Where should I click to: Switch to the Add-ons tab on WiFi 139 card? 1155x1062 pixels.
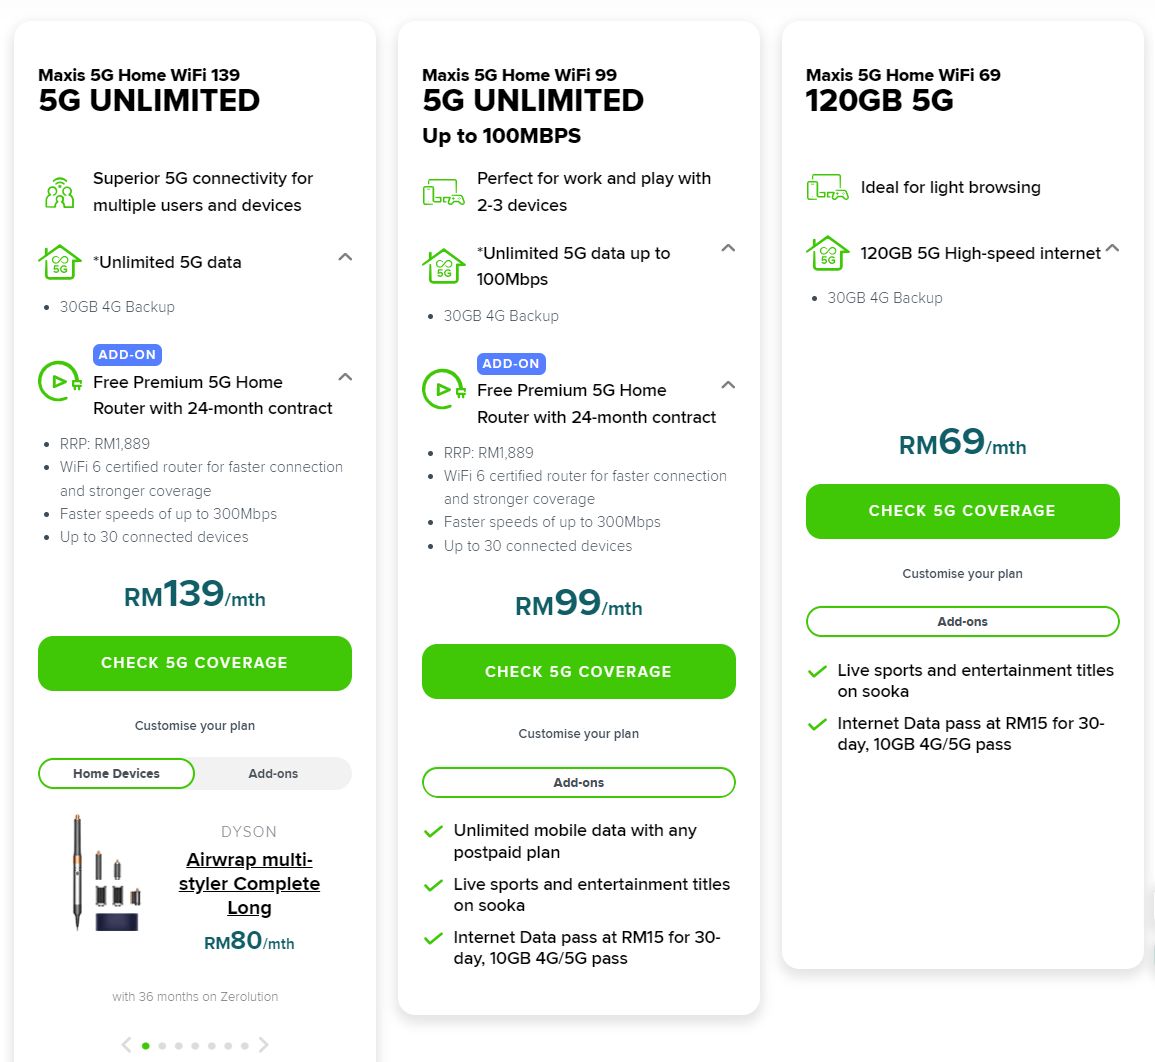point(273,773)
